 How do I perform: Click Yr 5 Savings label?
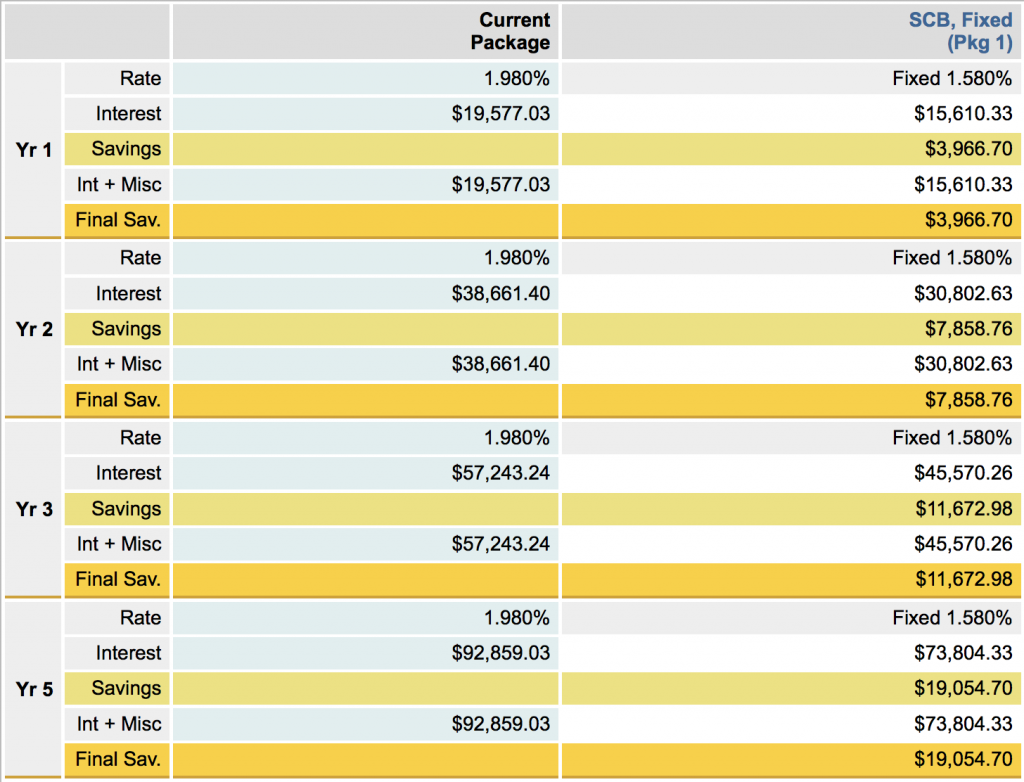(126, 689)
